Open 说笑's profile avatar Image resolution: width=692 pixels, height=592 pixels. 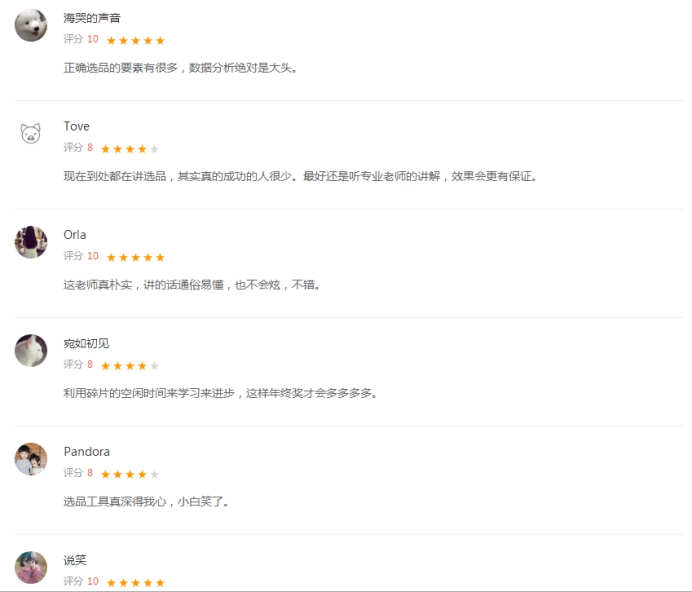click(31, 567)
